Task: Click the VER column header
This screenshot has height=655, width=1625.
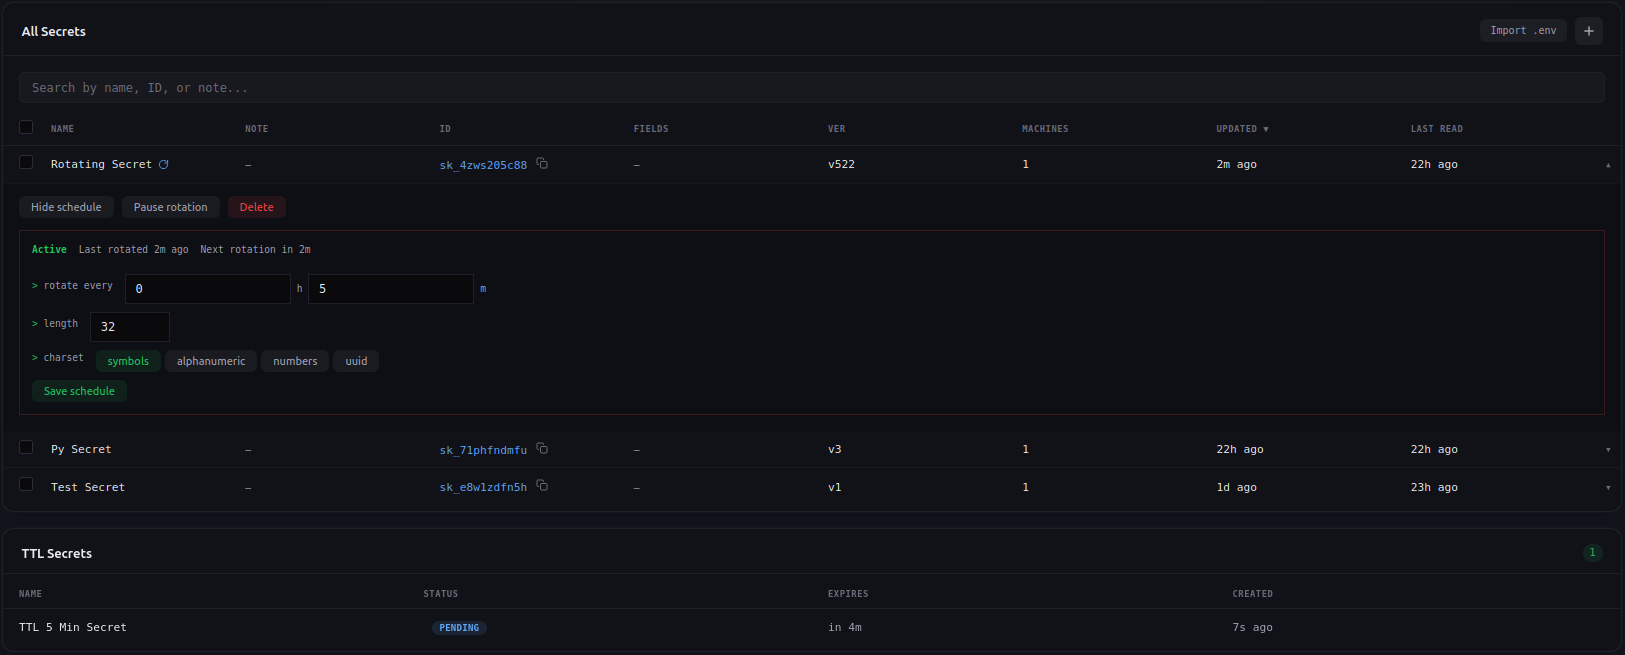Action: (x=836, y=129)
